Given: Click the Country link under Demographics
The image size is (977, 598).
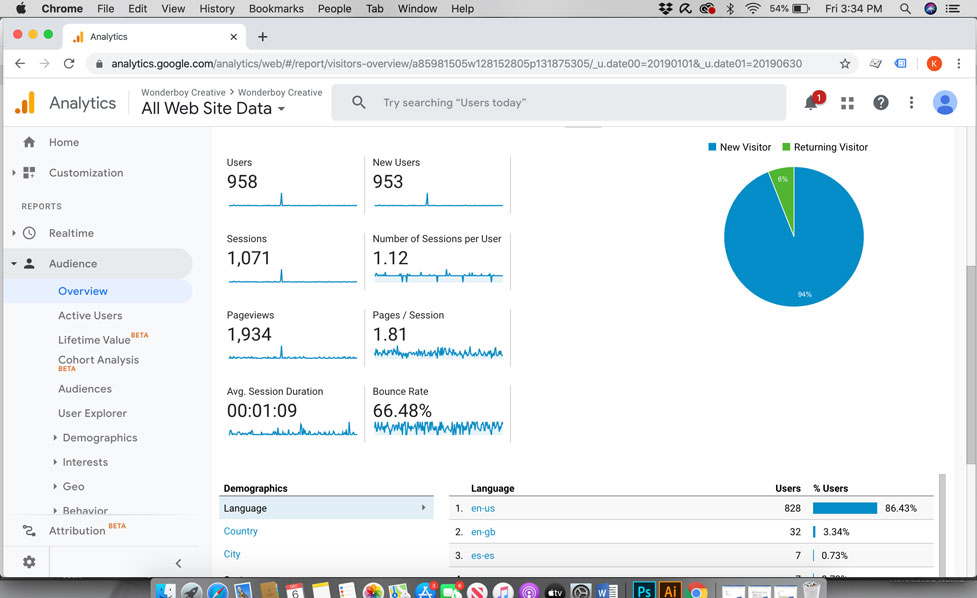Looking at the screenshot, I should click(x=240, y=531).
